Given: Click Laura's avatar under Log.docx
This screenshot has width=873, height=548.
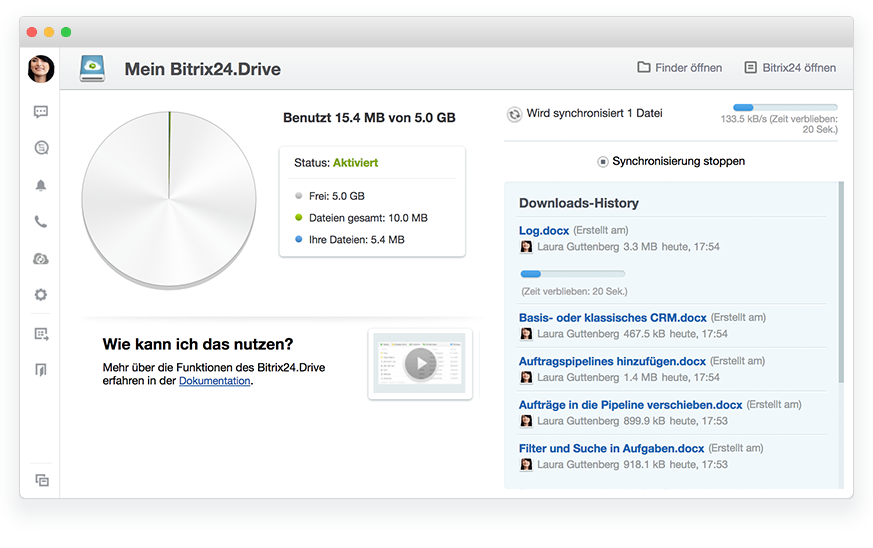Looking at the screenshot, I should 526,247.
